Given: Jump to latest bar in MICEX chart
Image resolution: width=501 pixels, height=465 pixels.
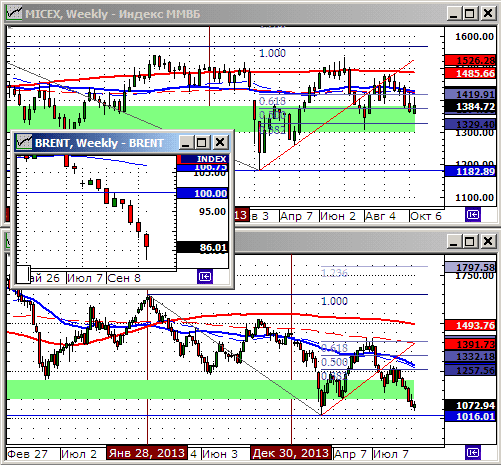Looking at the screenshot, I should tap(473, 215).
